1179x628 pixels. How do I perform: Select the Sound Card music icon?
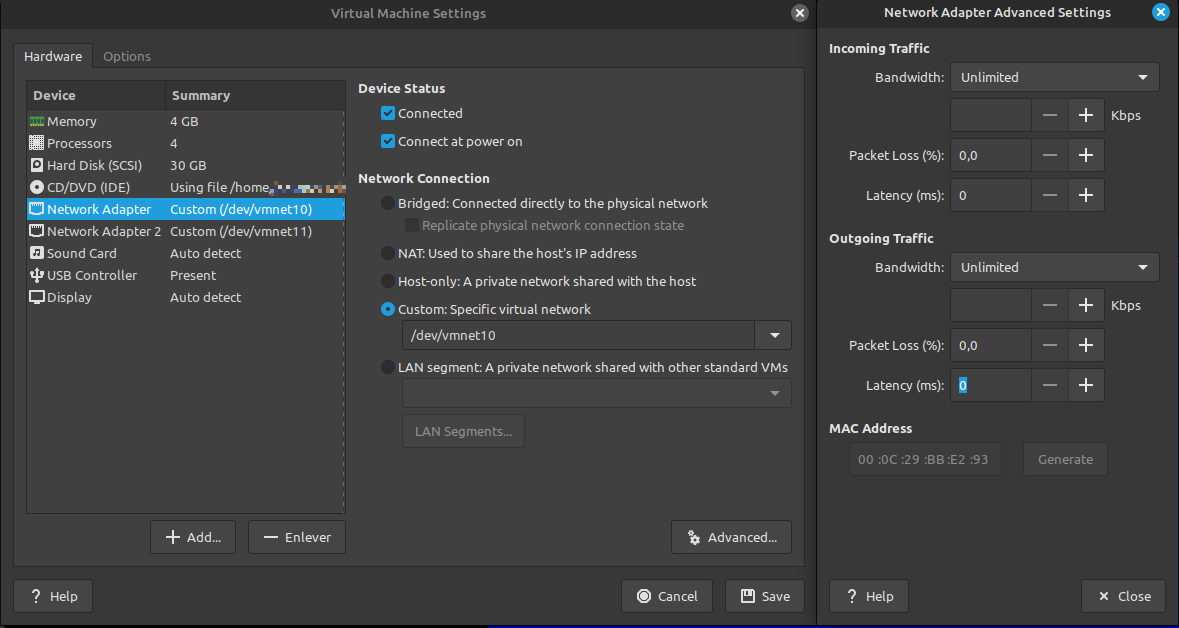pyautogui.click(x=37, y=253)
